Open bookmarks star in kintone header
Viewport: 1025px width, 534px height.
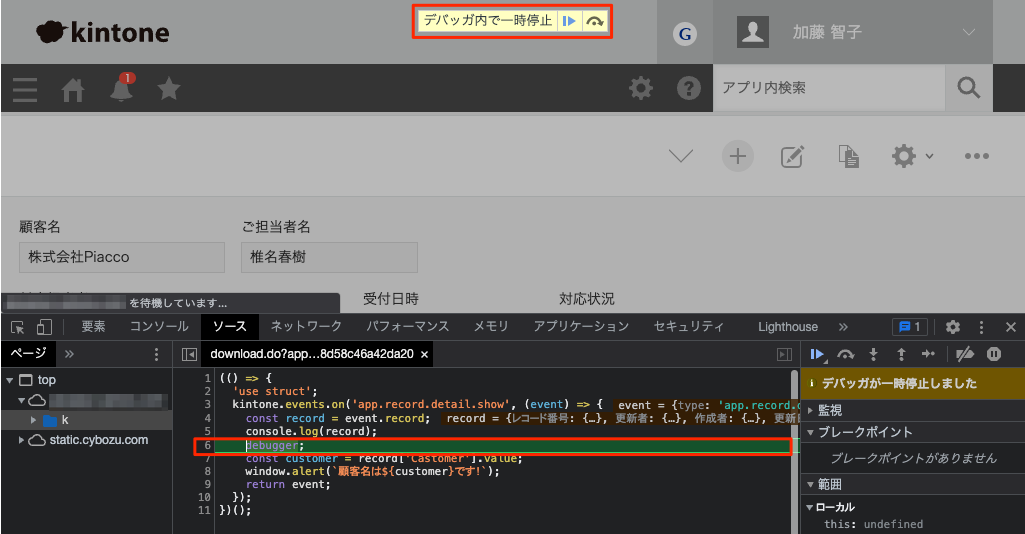tap(169, 88)
